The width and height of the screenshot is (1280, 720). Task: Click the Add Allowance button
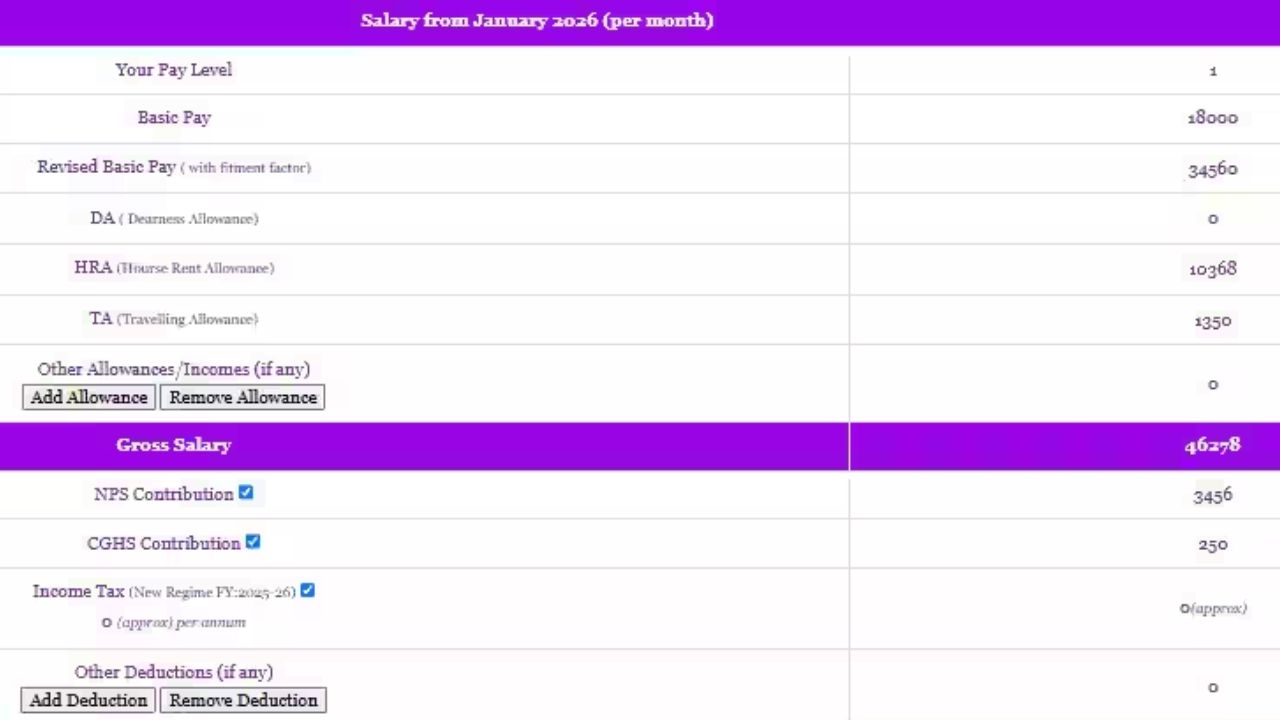click(89, 397)
